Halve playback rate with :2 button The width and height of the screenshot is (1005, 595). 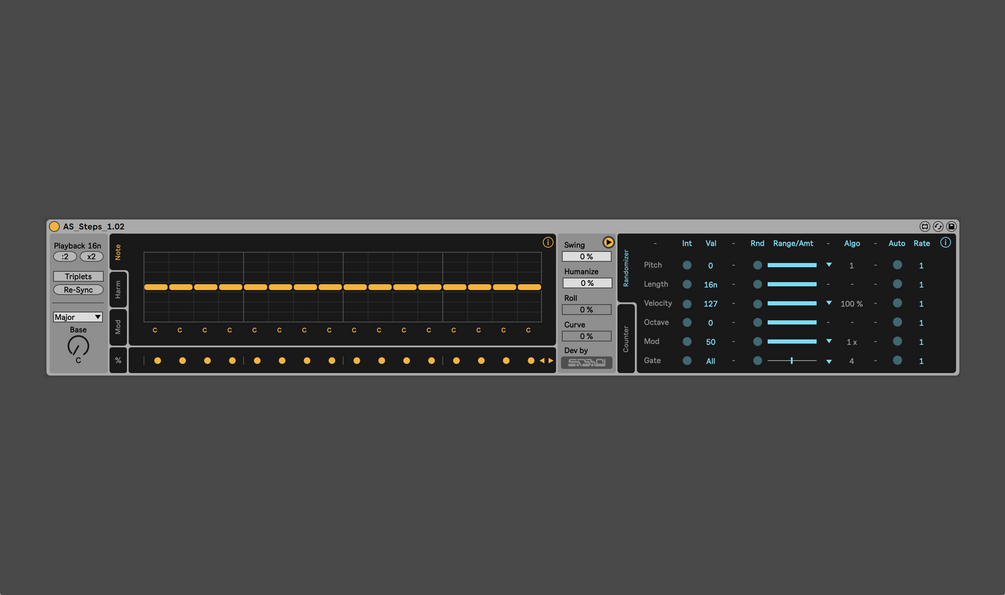[65, 256]
